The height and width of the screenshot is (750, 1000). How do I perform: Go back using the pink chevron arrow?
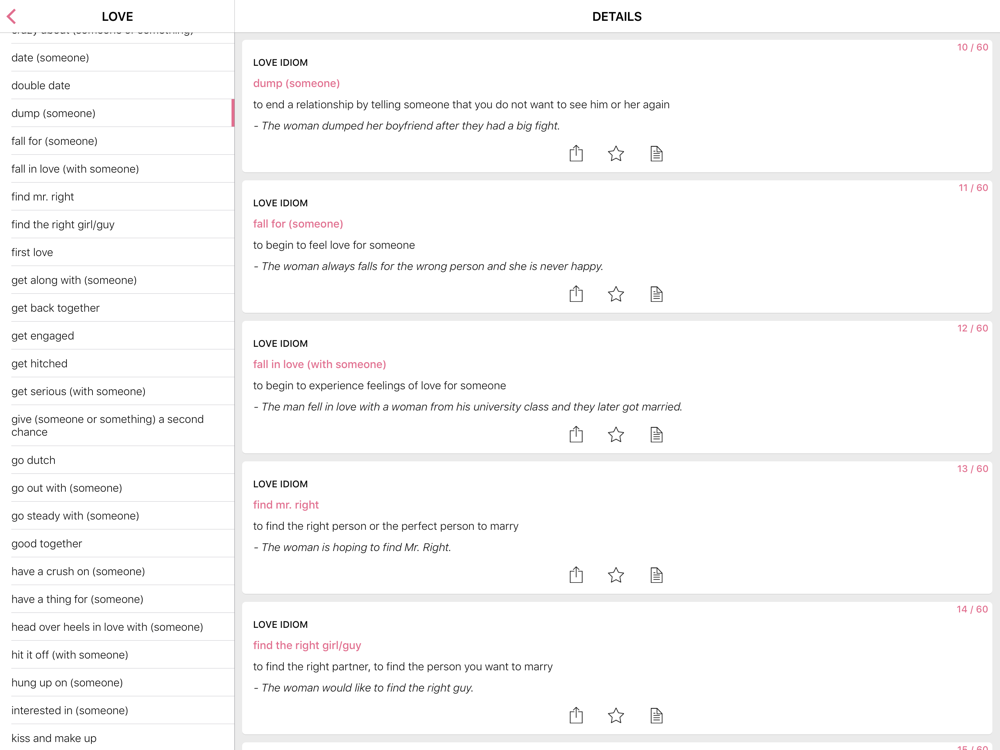(12, 16)
